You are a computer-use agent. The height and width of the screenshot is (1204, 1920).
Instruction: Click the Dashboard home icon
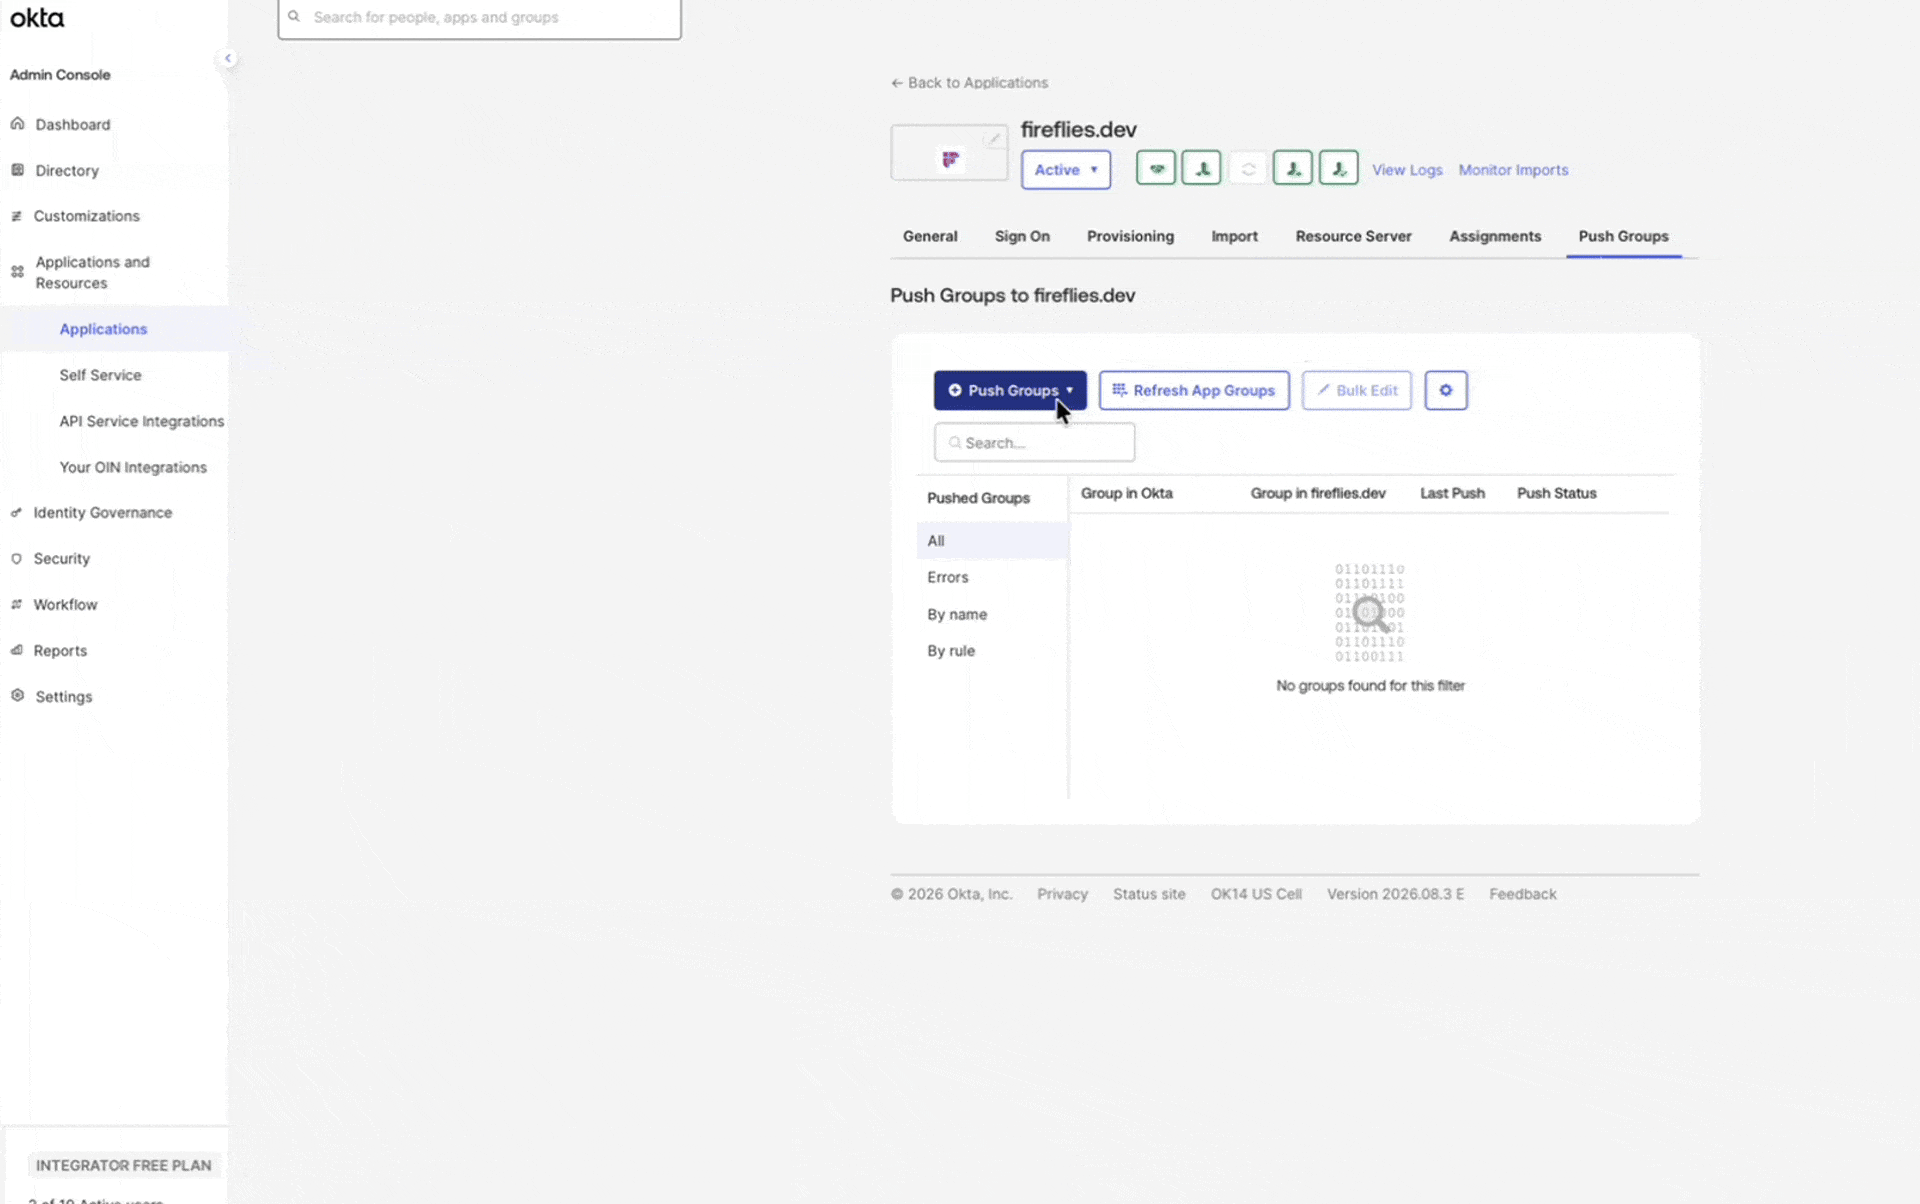17,124
